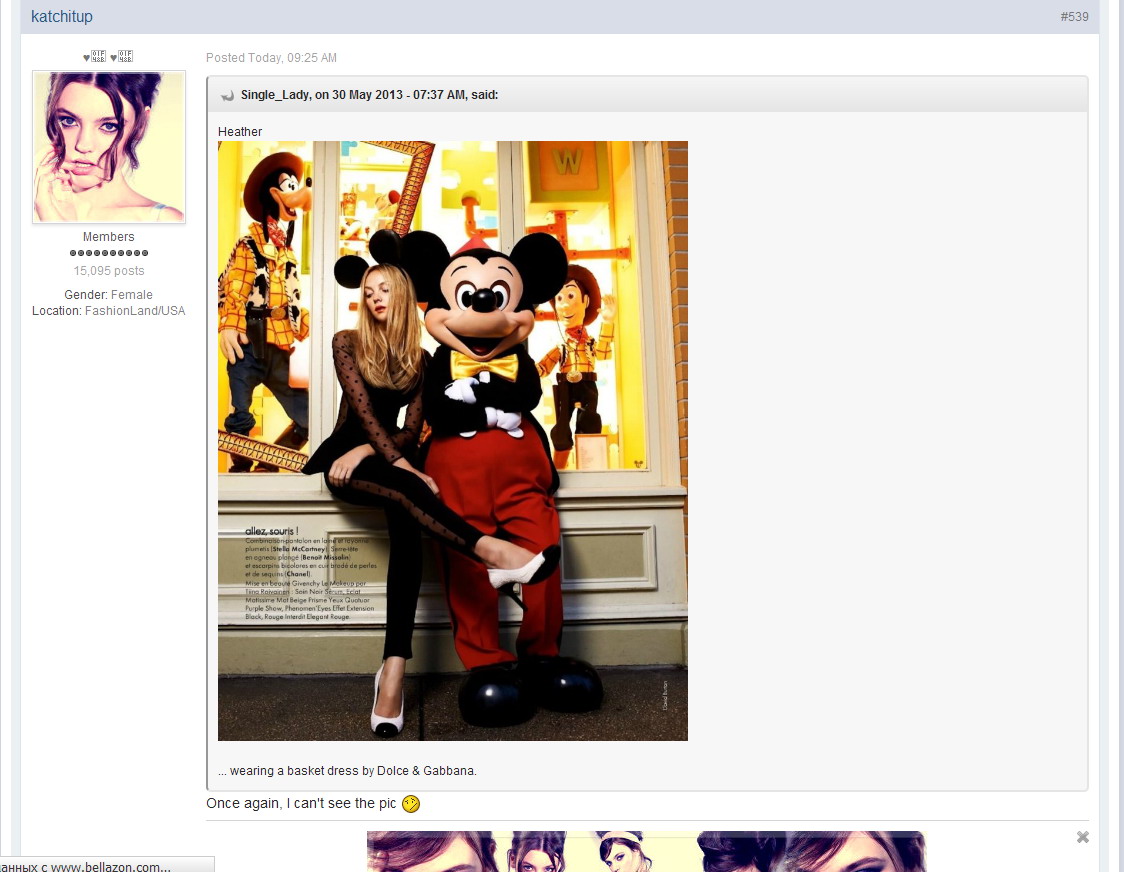Open the signature banner image

[x=647, y=851]
